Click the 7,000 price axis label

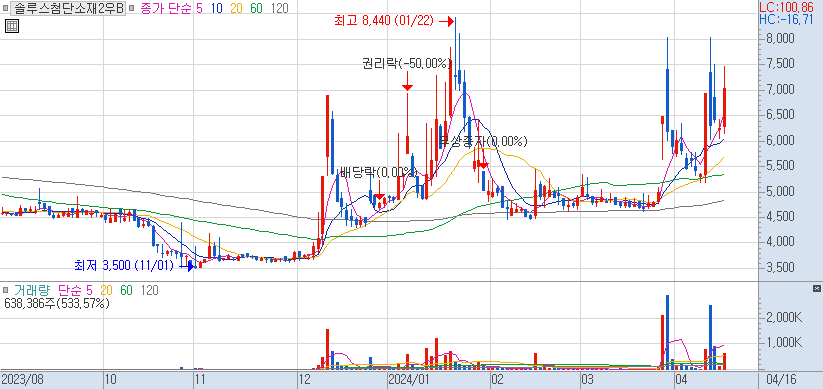click(779, 90)
